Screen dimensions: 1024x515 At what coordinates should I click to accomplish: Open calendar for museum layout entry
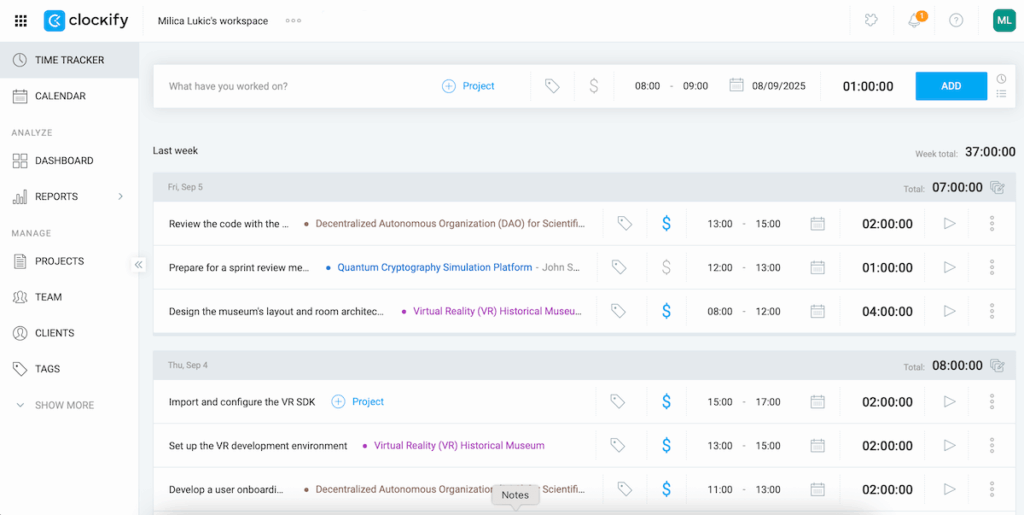[x=817, y=311]
